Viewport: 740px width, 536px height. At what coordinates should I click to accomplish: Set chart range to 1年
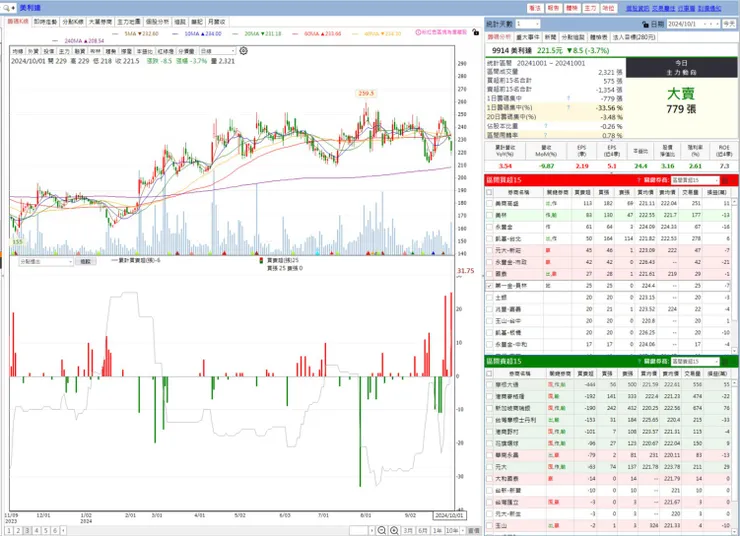tap(437, 531)
